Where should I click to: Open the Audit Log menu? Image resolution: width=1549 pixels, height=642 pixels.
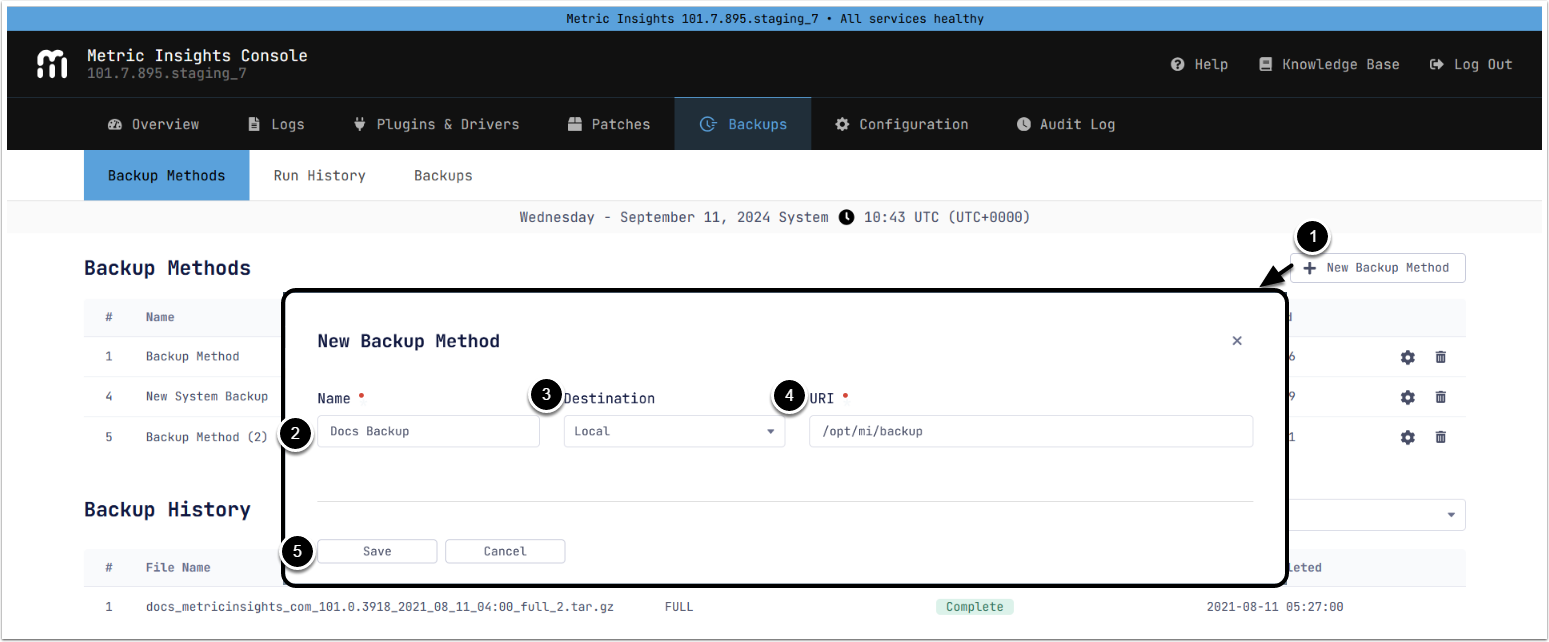point(1065,124)
